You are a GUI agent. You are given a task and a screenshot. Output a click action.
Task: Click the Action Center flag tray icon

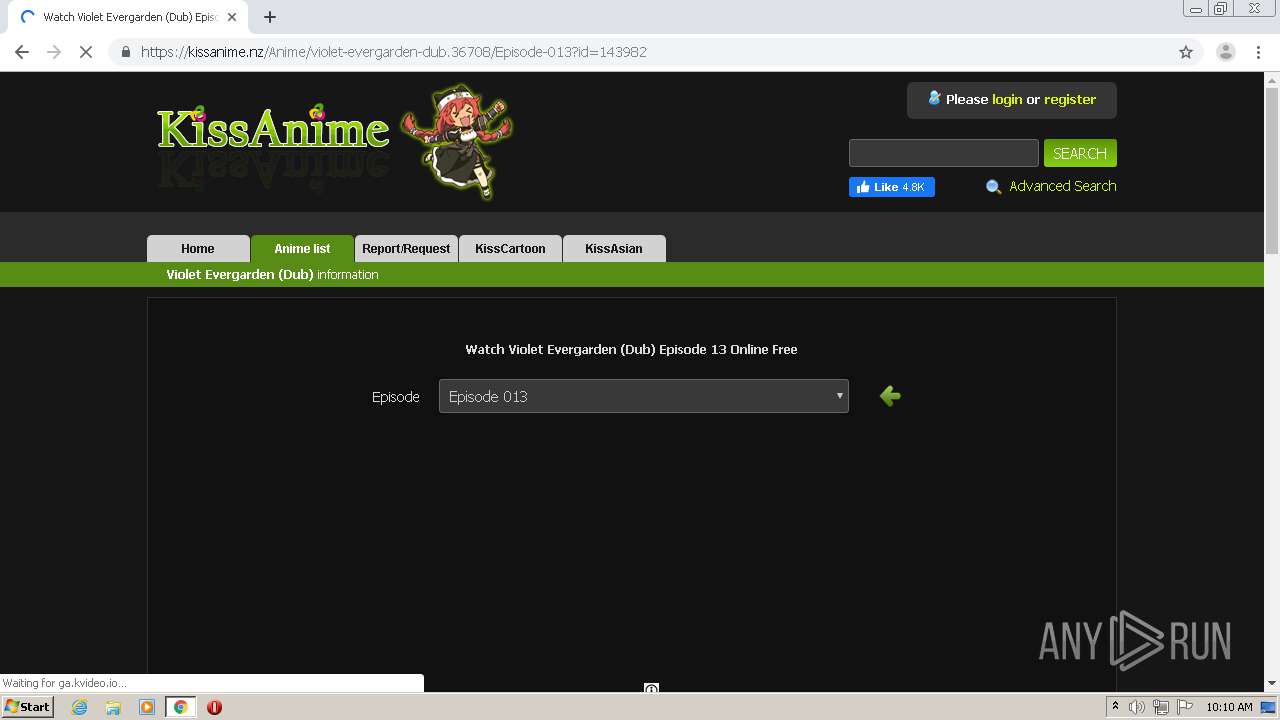tap(1185, 707)
